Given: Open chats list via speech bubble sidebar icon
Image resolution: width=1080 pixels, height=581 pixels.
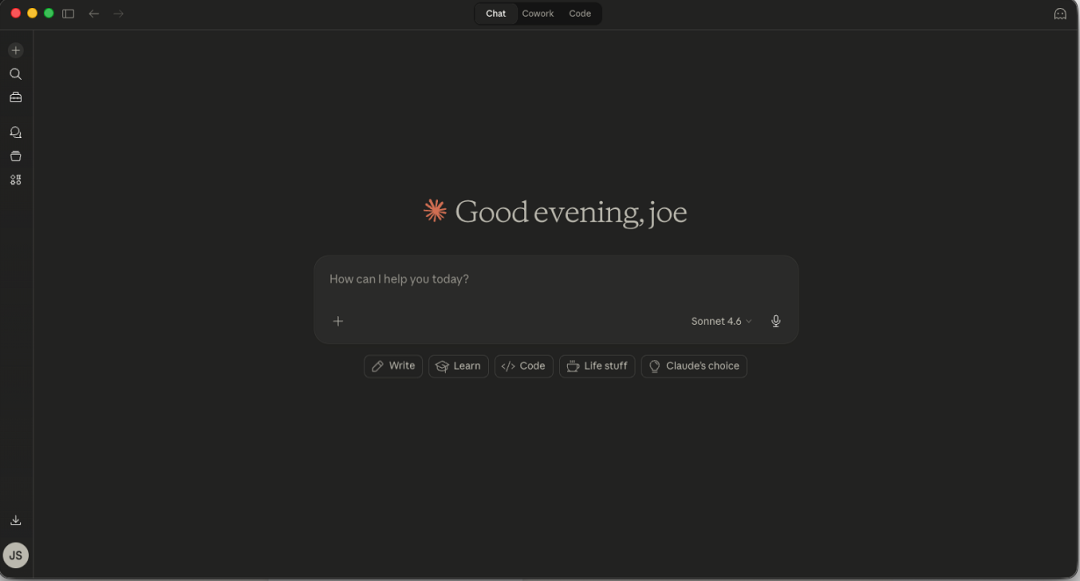Looking at the screenshot, I should click(x=16, y=132).
